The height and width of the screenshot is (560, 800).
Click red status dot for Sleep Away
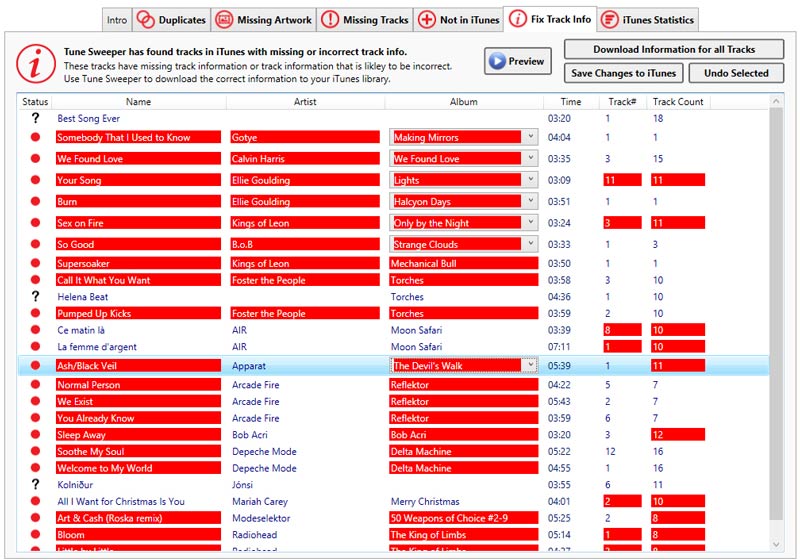coord(35,435)
